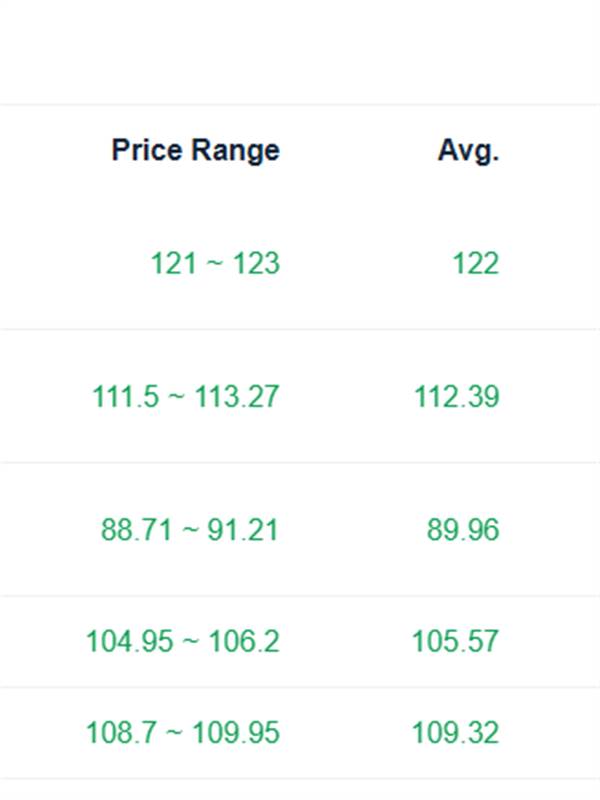600x800 pixels.
Task: Click the Price Range column header
Action: click(195, 151)
